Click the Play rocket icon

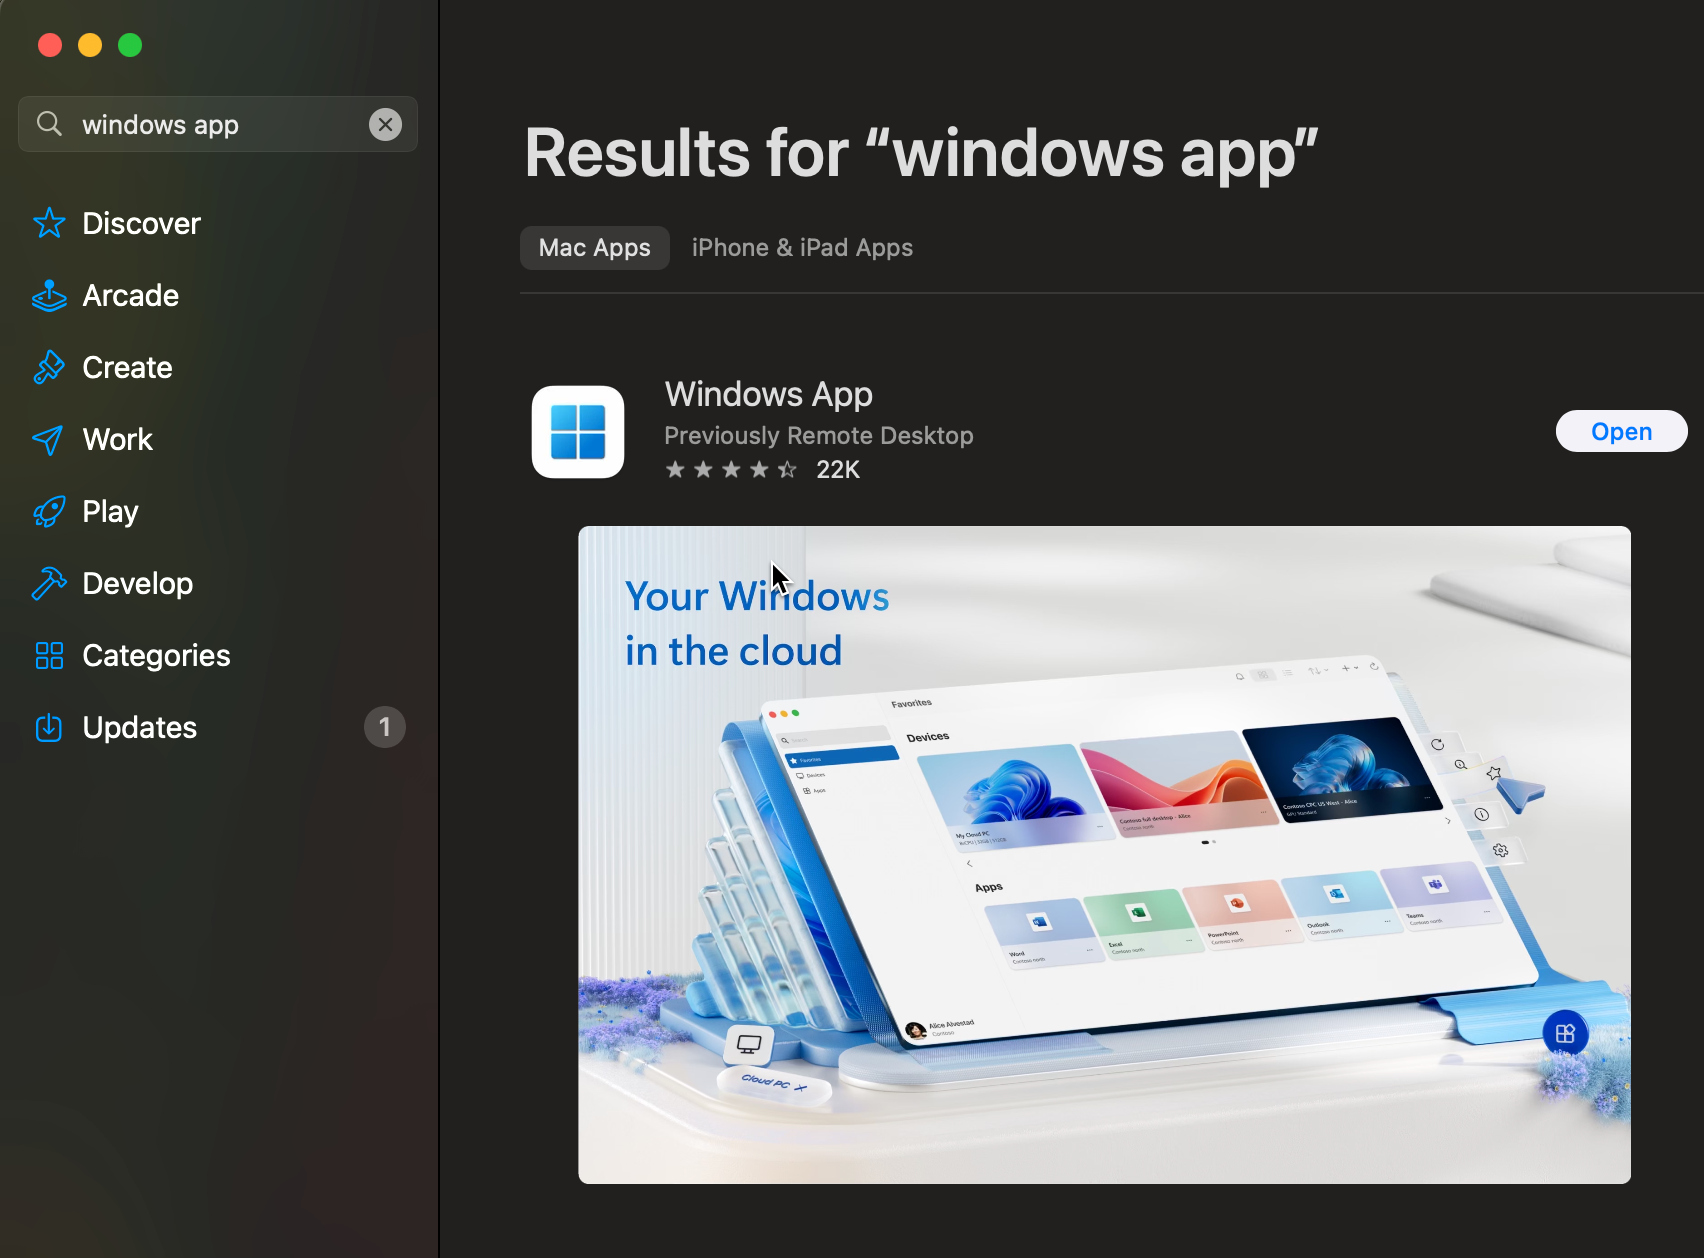[x=49, y=511]
